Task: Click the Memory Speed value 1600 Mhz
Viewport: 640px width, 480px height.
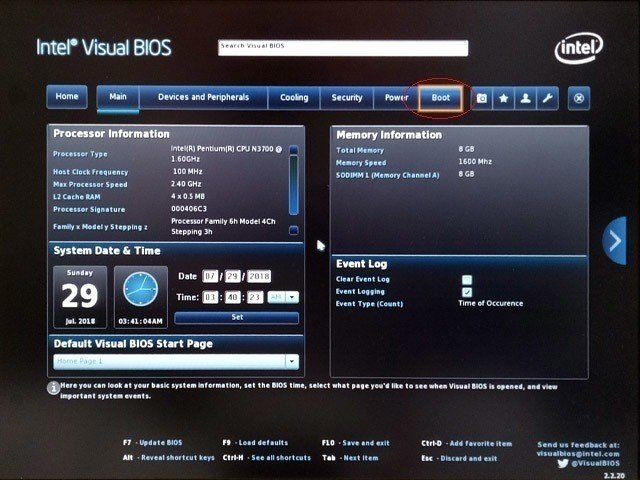Action: pyautogui.click(x=475, y=162)
